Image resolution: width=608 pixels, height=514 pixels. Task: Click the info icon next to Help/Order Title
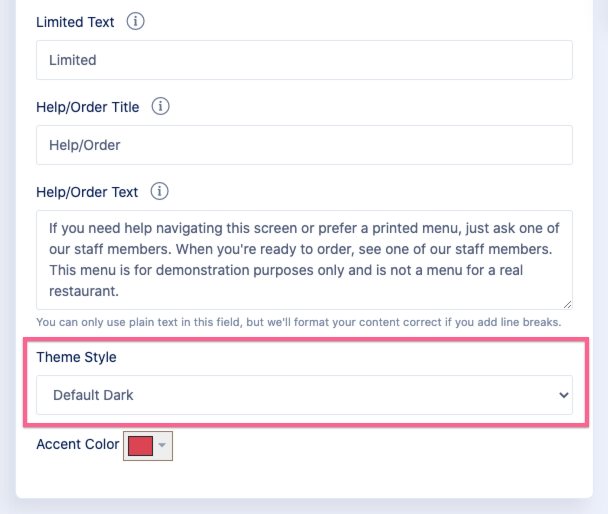[161, 106]
